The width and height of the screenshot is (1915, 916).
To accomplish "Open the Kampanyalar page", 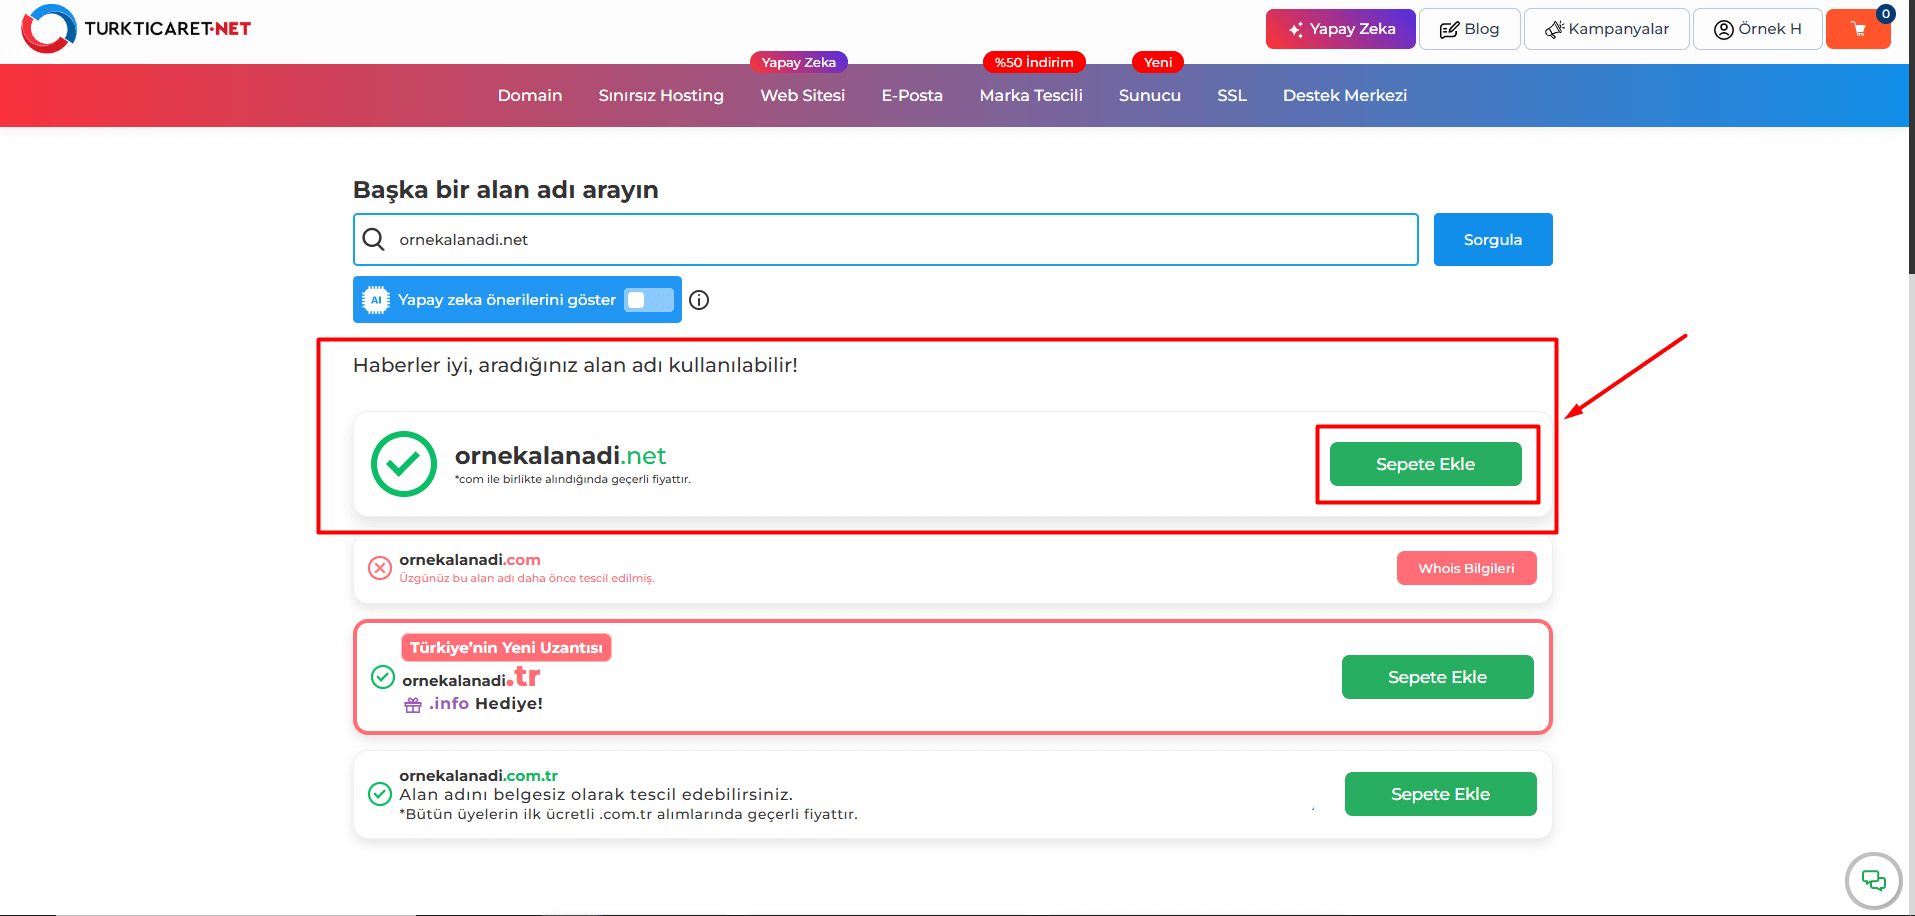I will pyautogui.click(x=1606, y=29).
